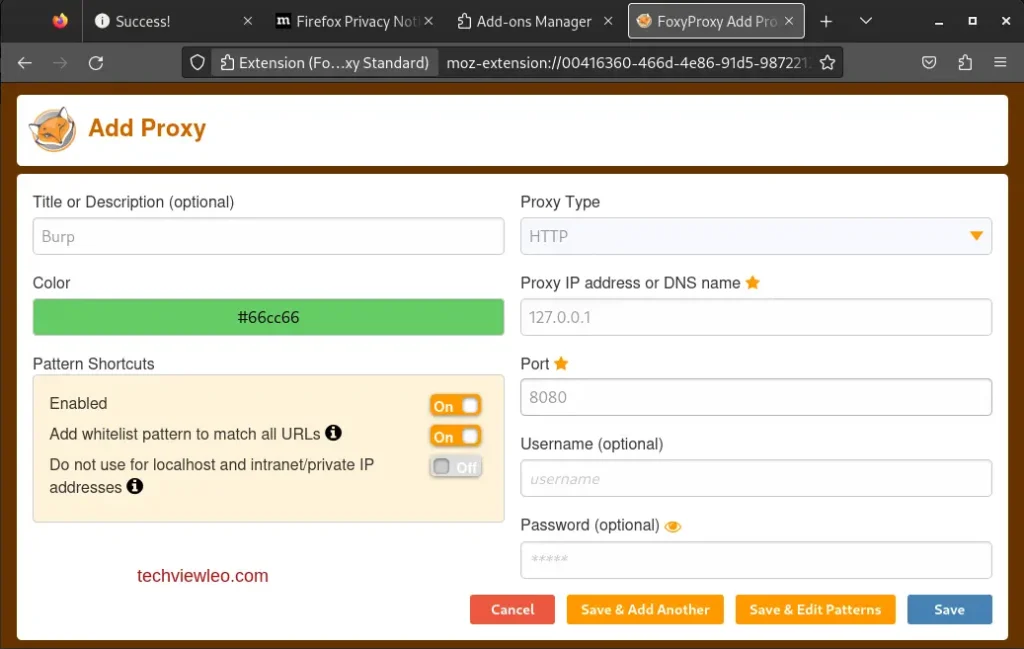Open the Extensions puzzle-piece panel
Image resolution: width=1024 pixels, height=649 pixels.
(964, 62)
